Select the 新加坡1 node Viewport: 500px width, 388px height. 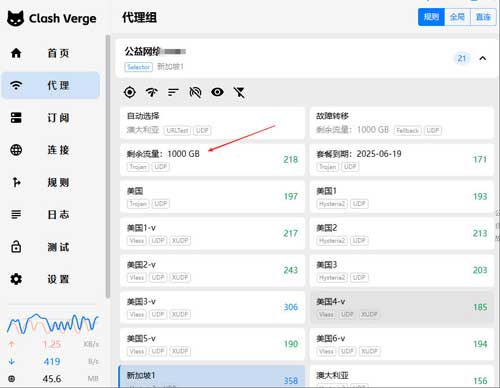tap(212, 377)
